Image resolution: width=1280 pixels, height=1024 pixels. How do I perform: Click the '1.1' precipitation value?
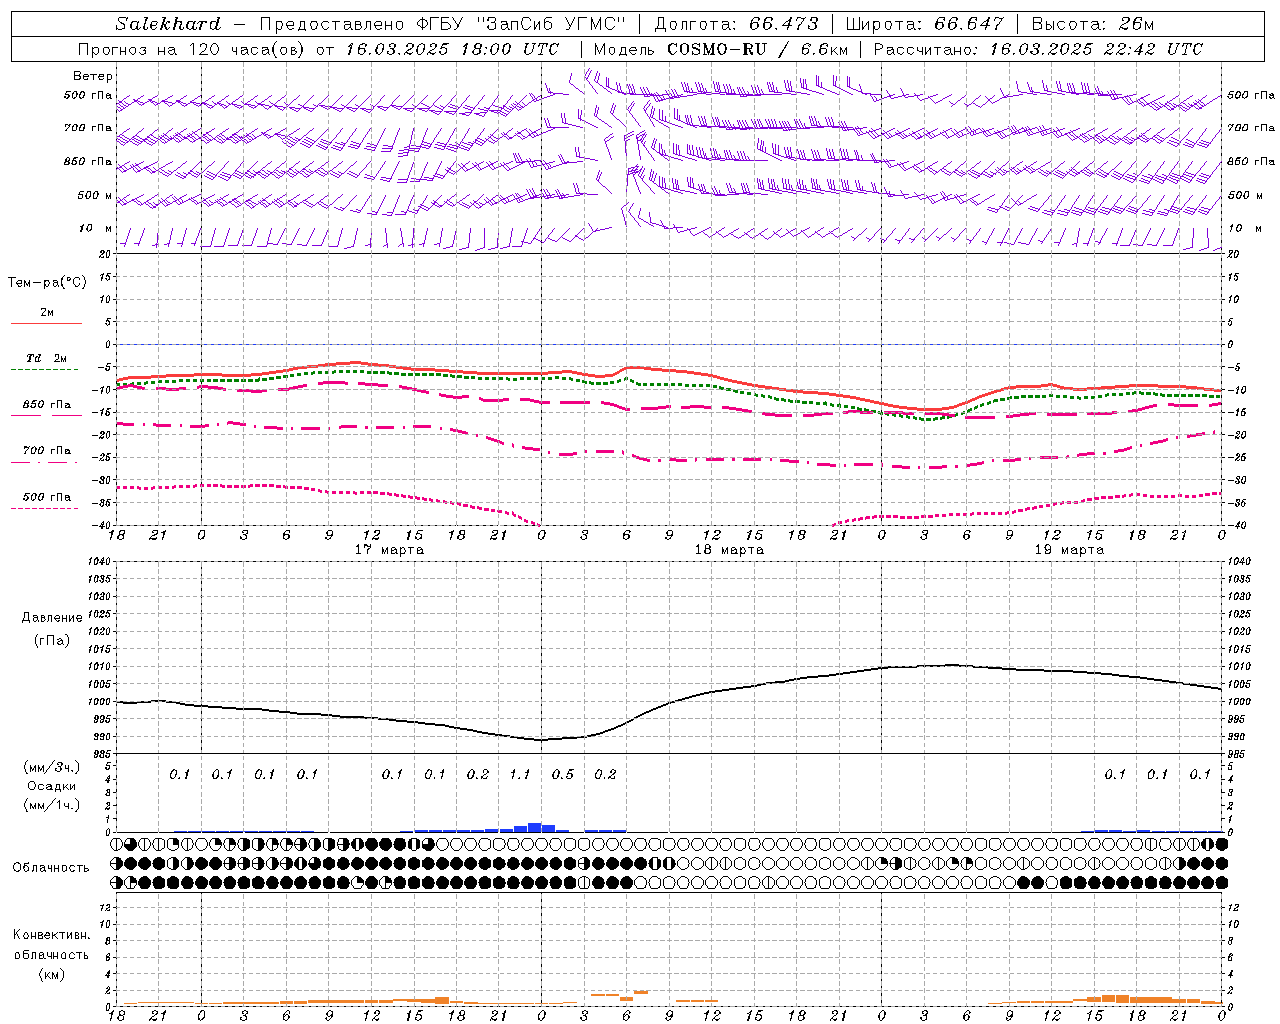click(x=520, y=774)
